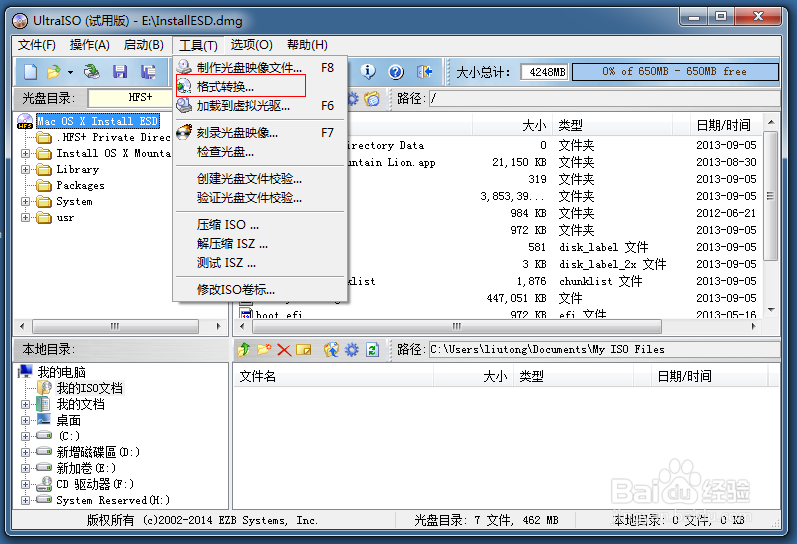Click the 工具(T) menu header
The width and height of the screenshot is (797, 544).
[x=198, y=45]
